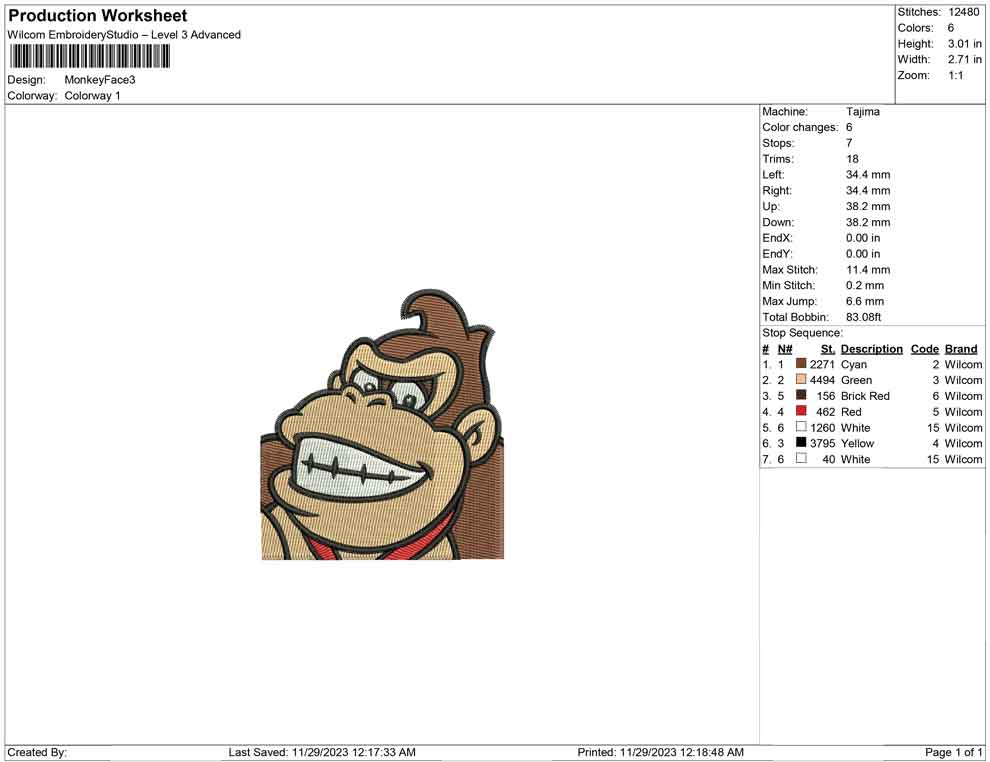The height and width of the screenshot is (762, 990).
Task: Click the stitch count 3795 in Yellow row
Action: [x=823, y=443]
